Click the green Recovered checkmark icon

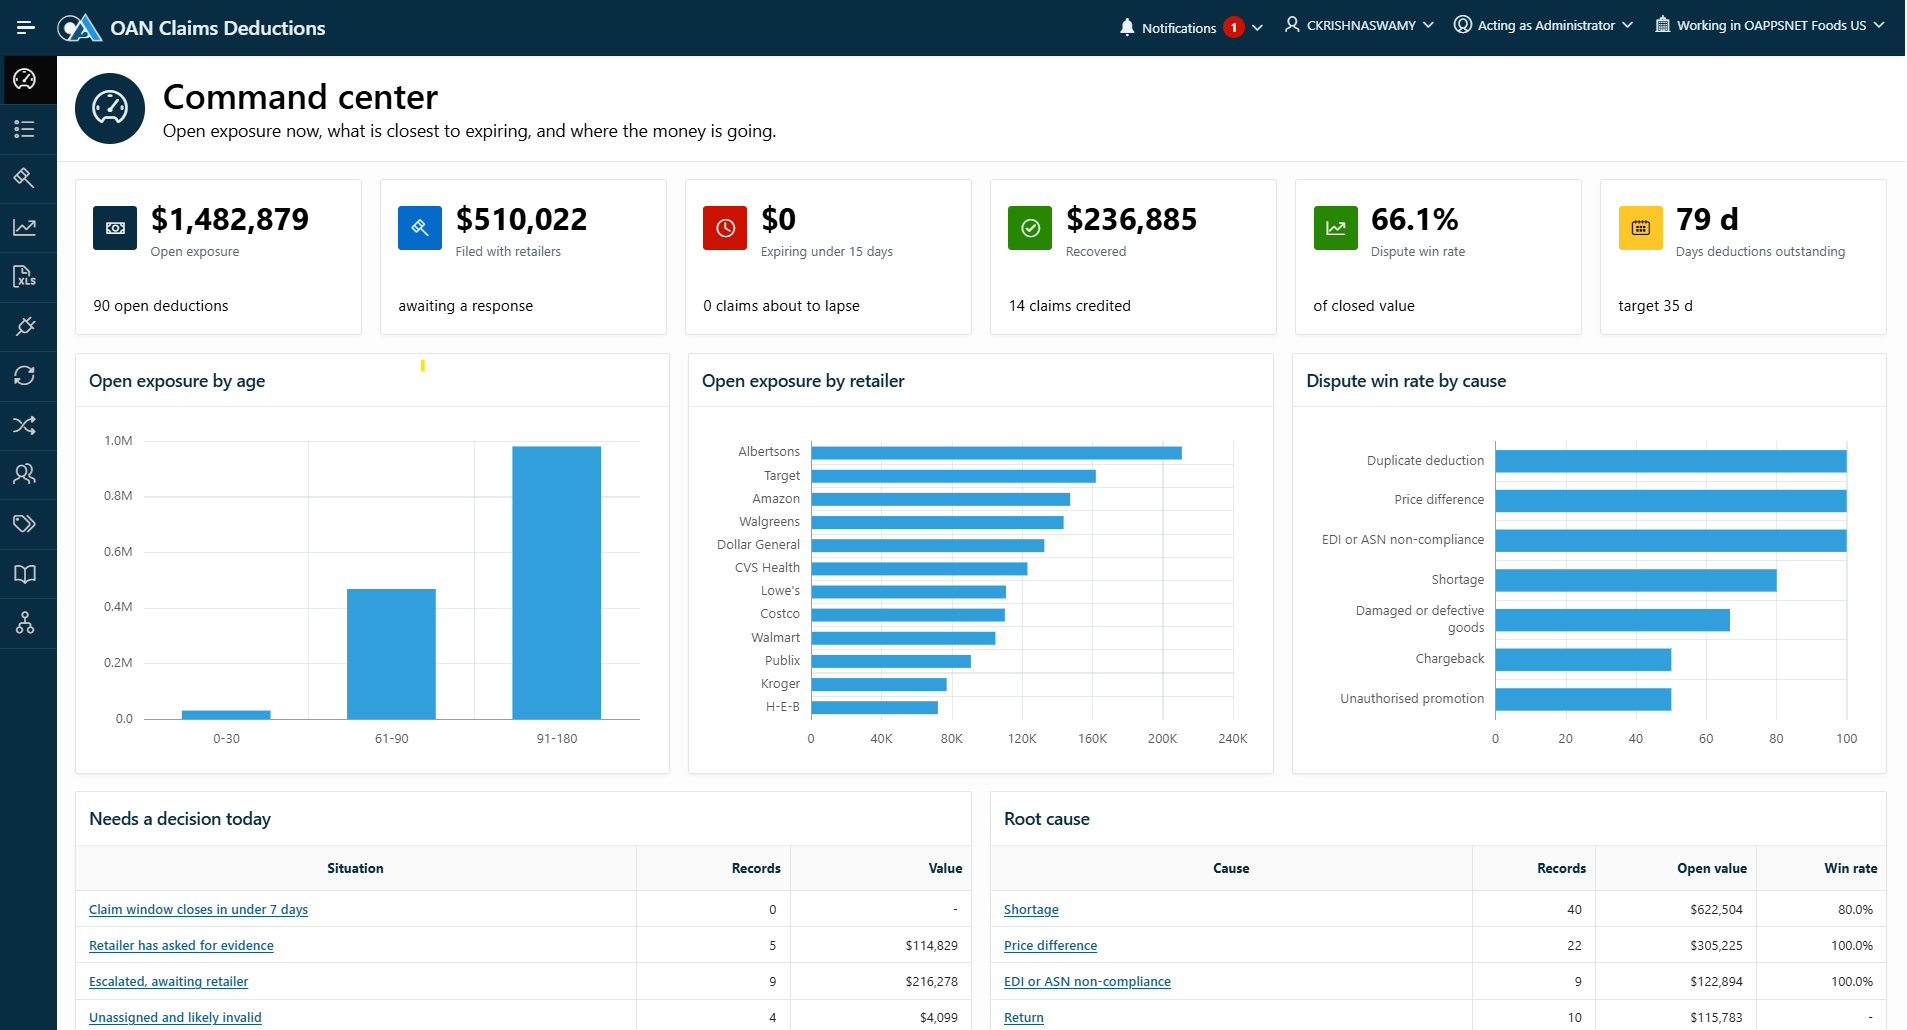1030,228
